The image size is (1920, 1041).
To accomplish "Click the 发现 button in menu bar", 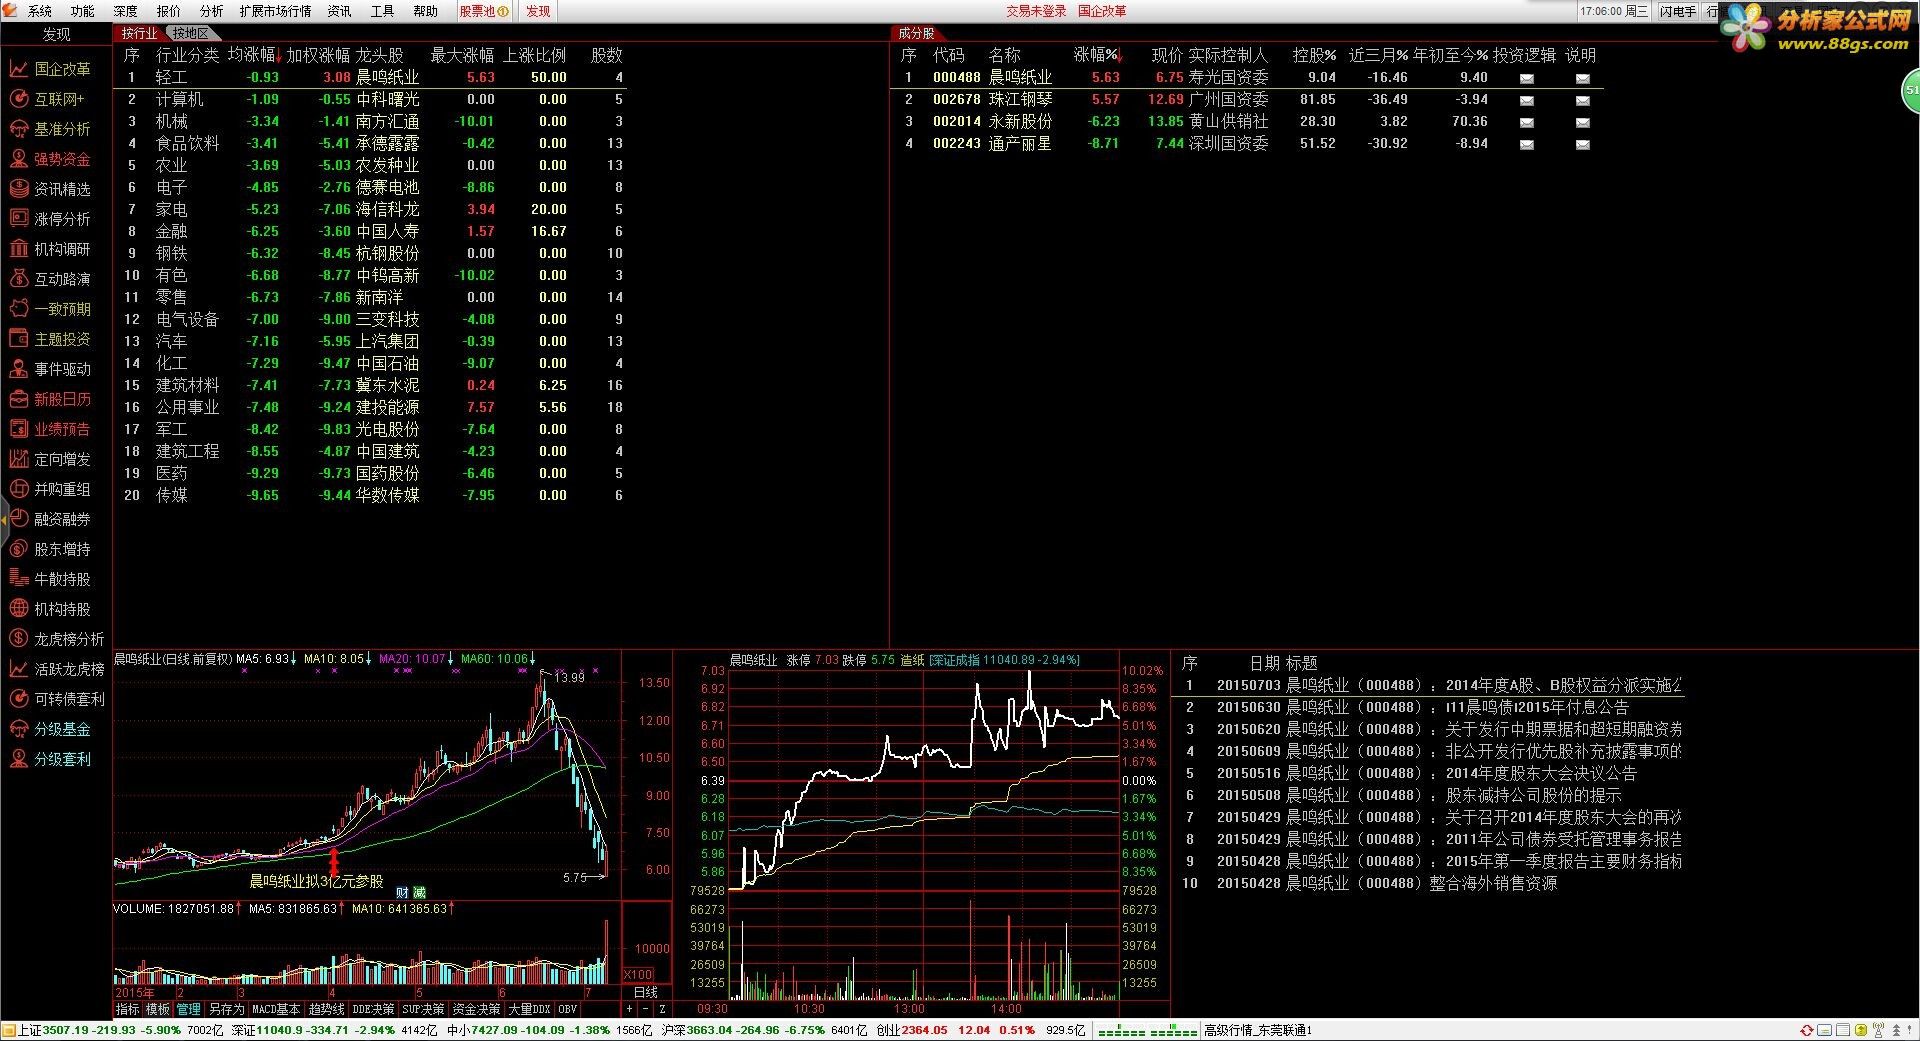I will point(538,11).
